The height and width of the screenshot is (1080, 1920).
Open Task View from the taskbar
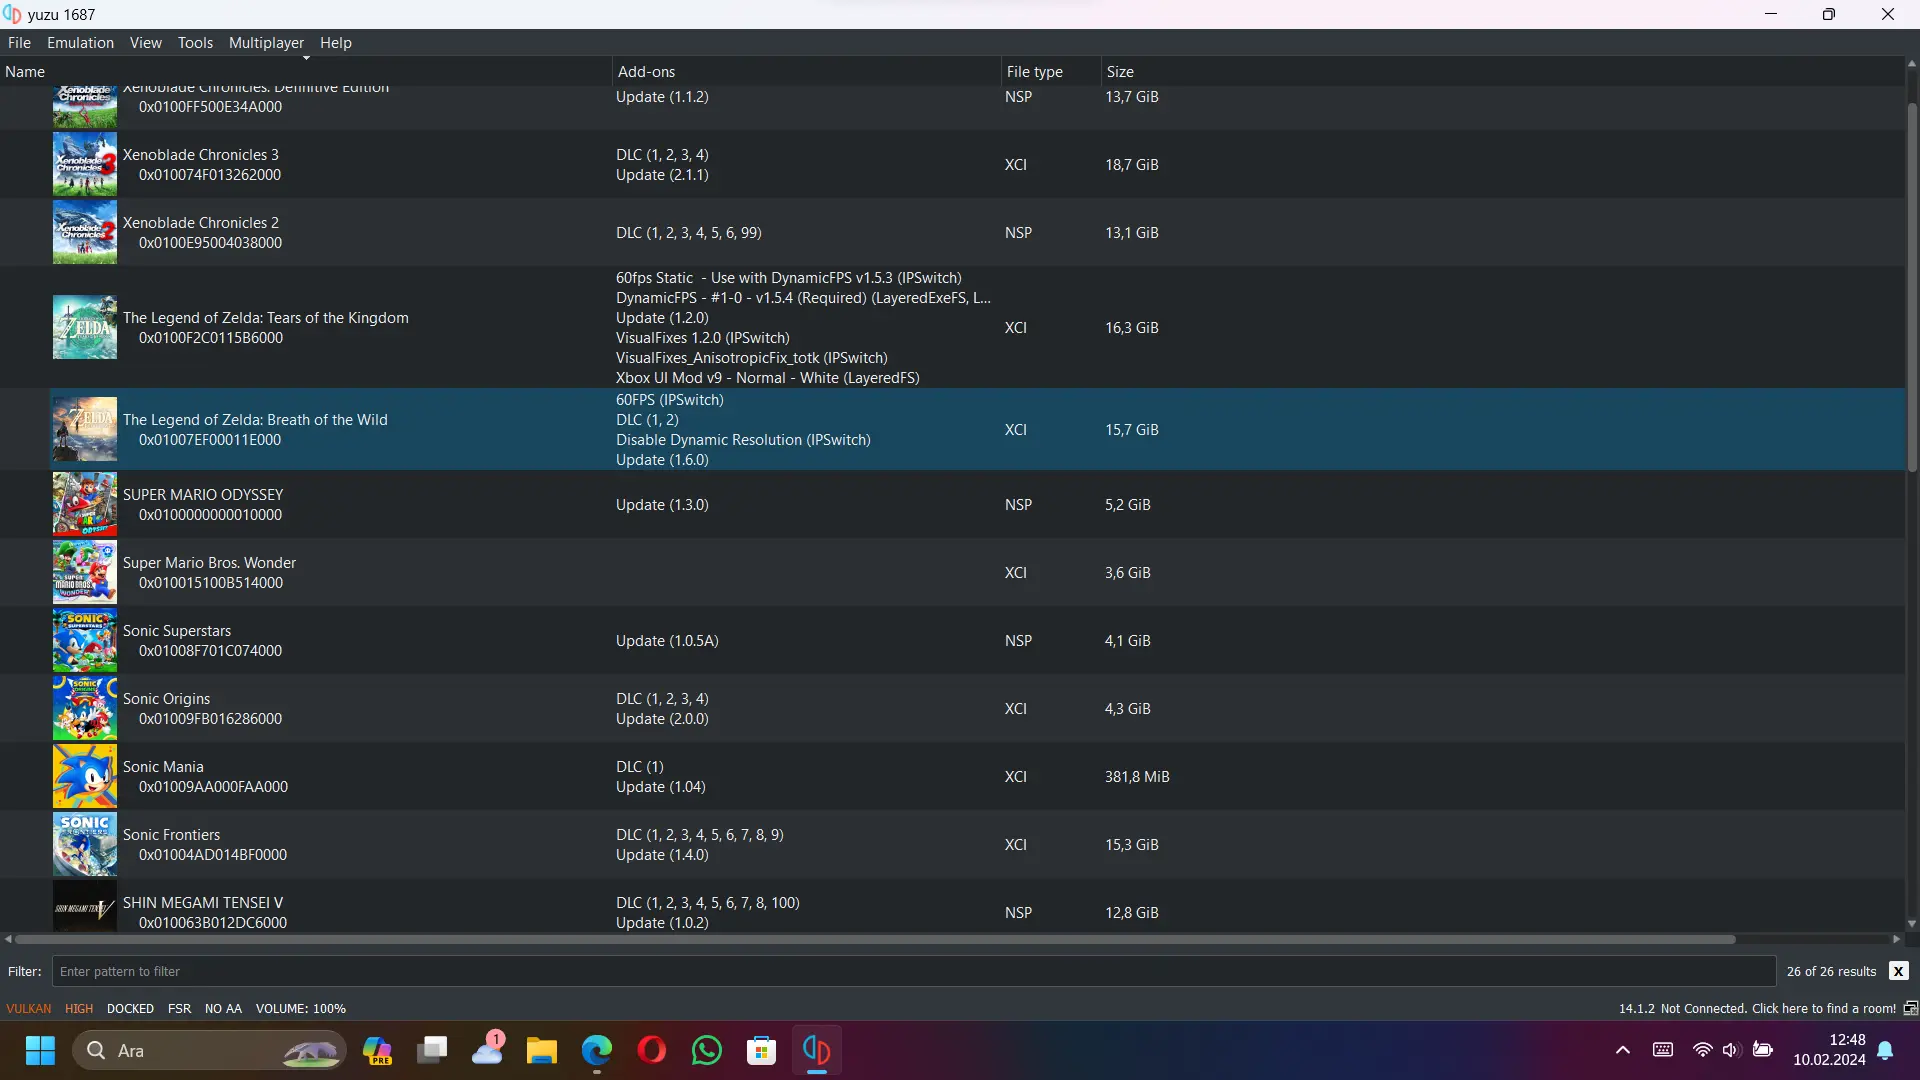tap(432, 1051)
